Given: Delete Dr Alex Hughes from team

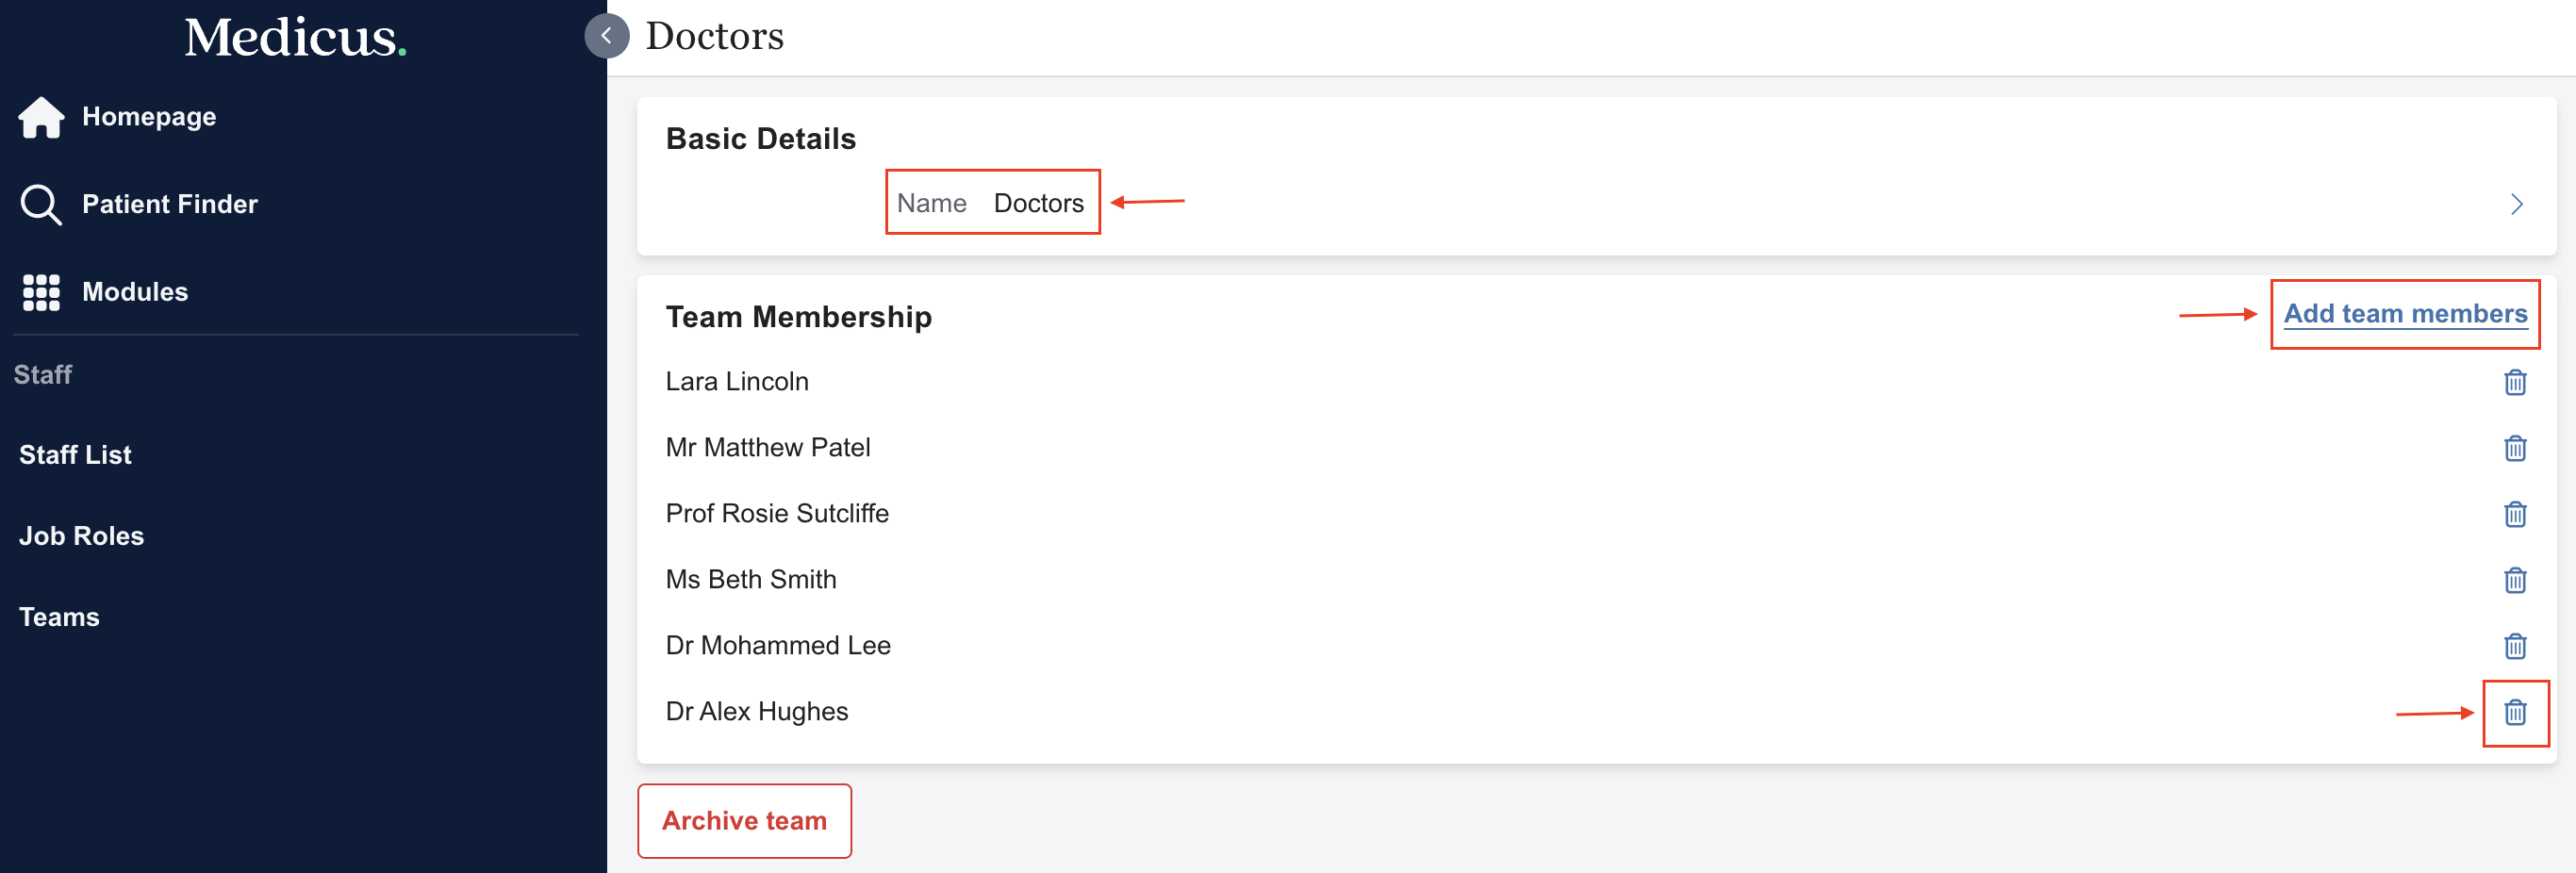Looking at the screenshot, I should point(2514,712).
